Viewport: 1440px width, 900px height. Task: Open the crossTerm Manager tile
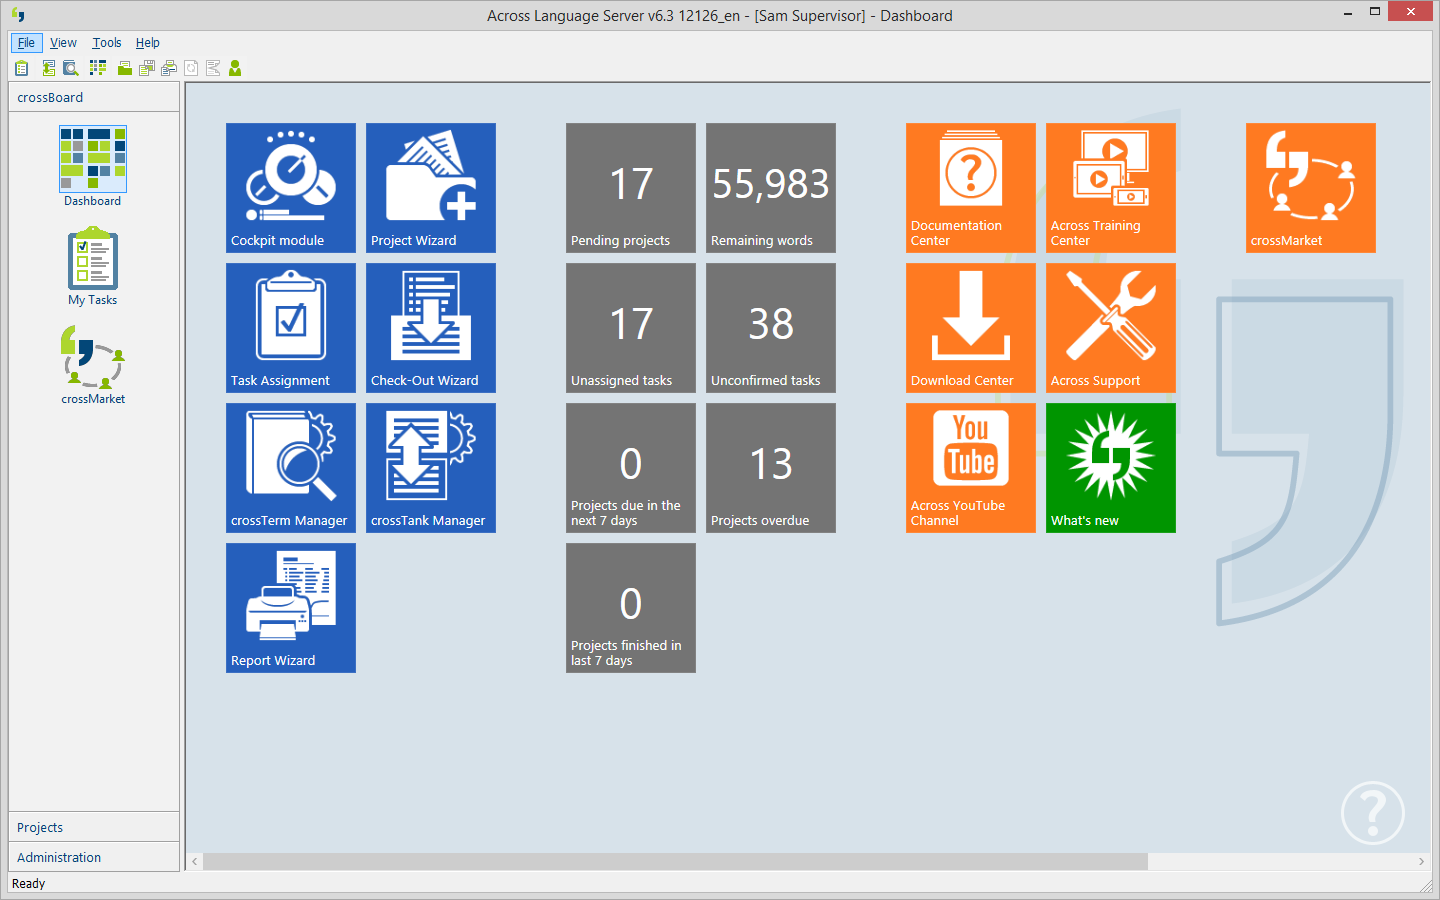click(291, 468)
